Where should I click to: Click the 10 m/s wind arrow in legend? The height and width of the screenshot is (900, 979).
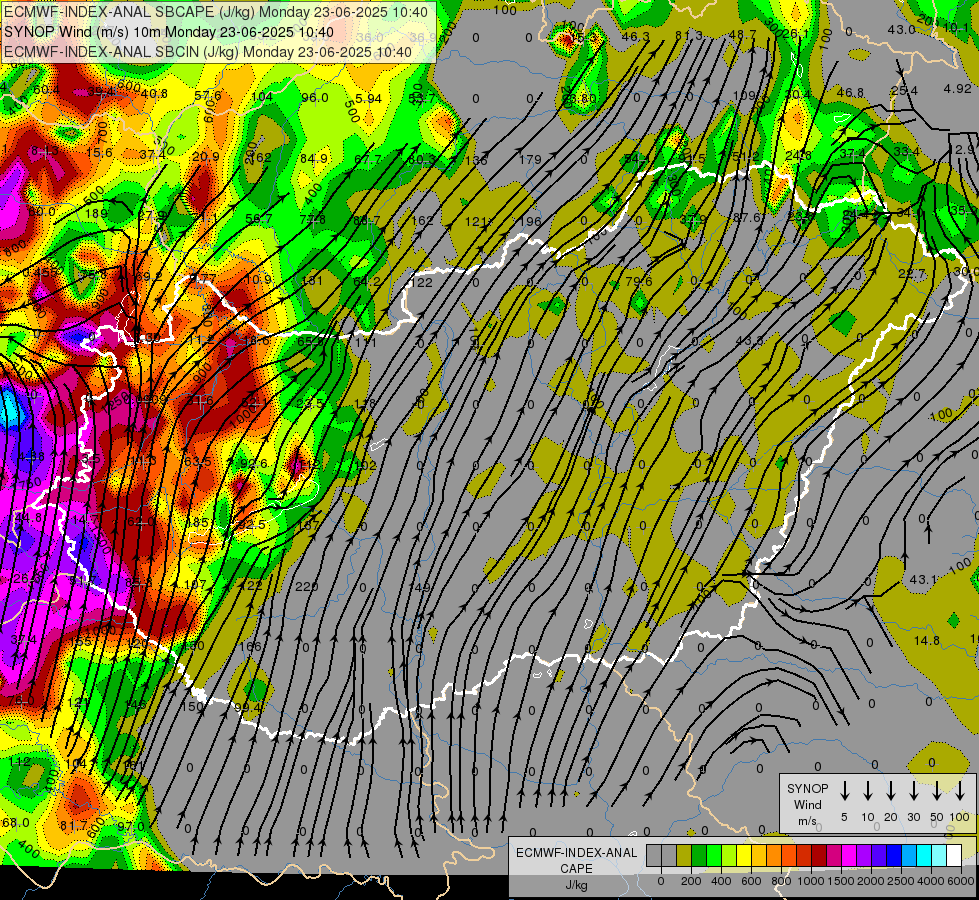(x=868, y=790)
